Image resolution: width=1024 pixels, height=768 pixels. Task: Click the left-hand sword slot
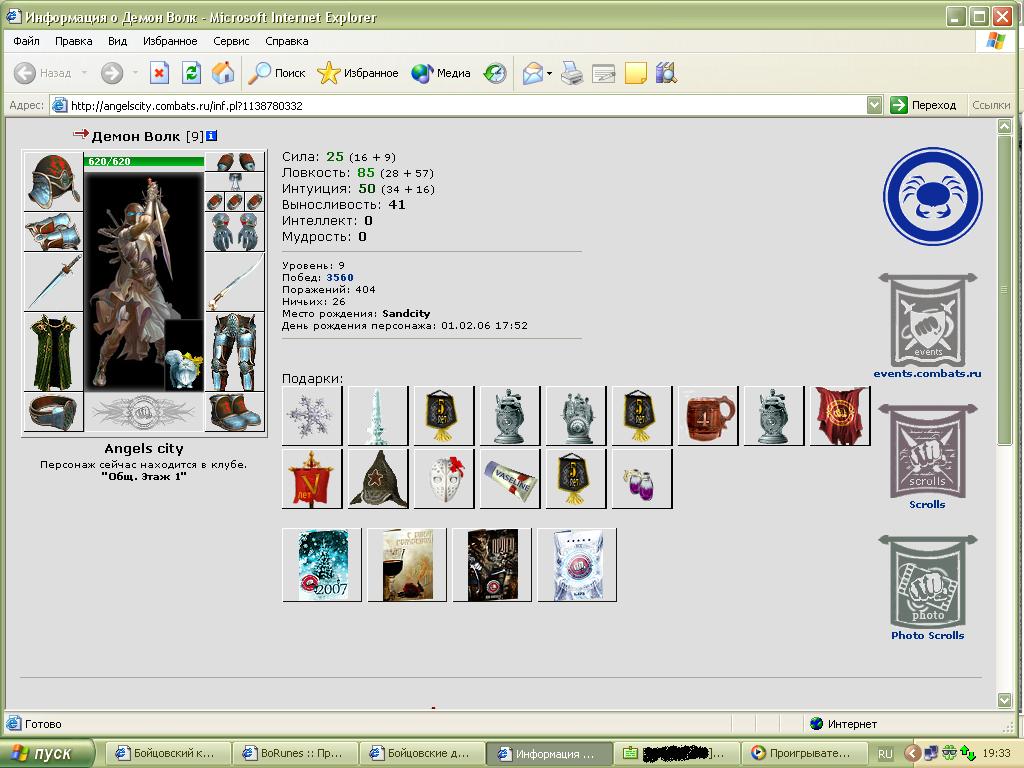[x=53, y=281]
